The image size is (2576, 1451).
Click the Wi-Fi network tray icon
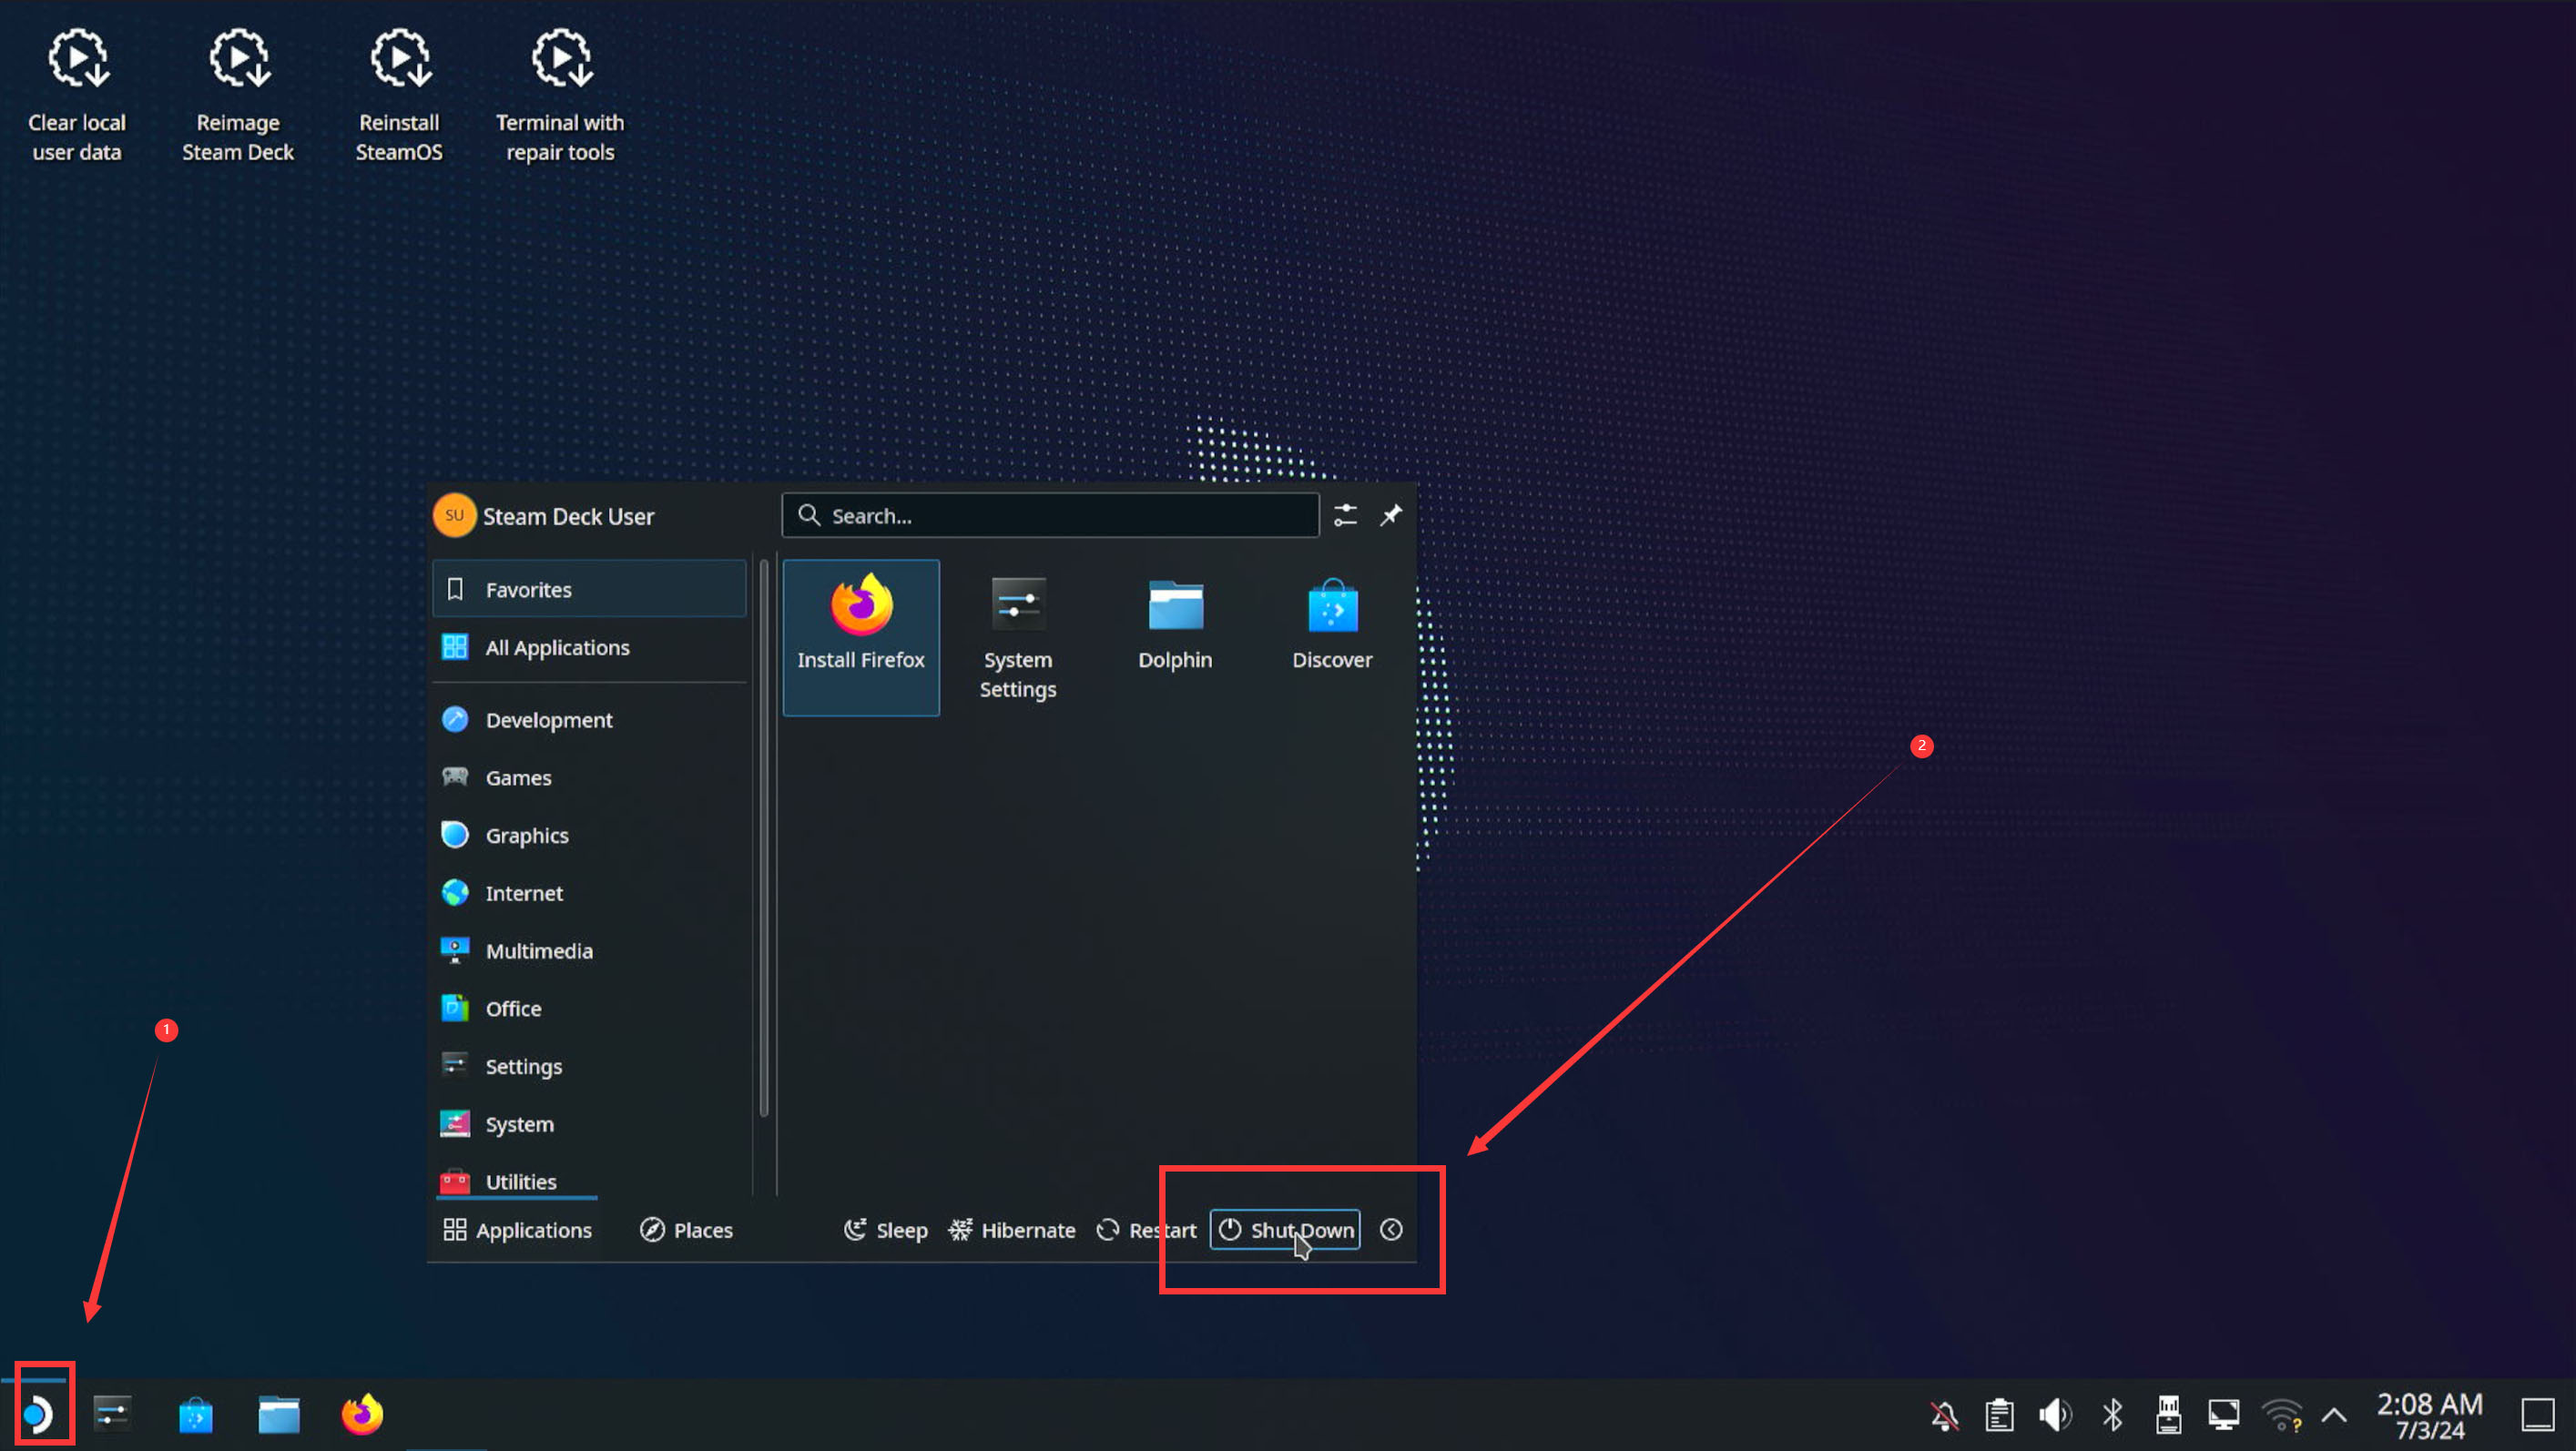pos(2281,1414)
